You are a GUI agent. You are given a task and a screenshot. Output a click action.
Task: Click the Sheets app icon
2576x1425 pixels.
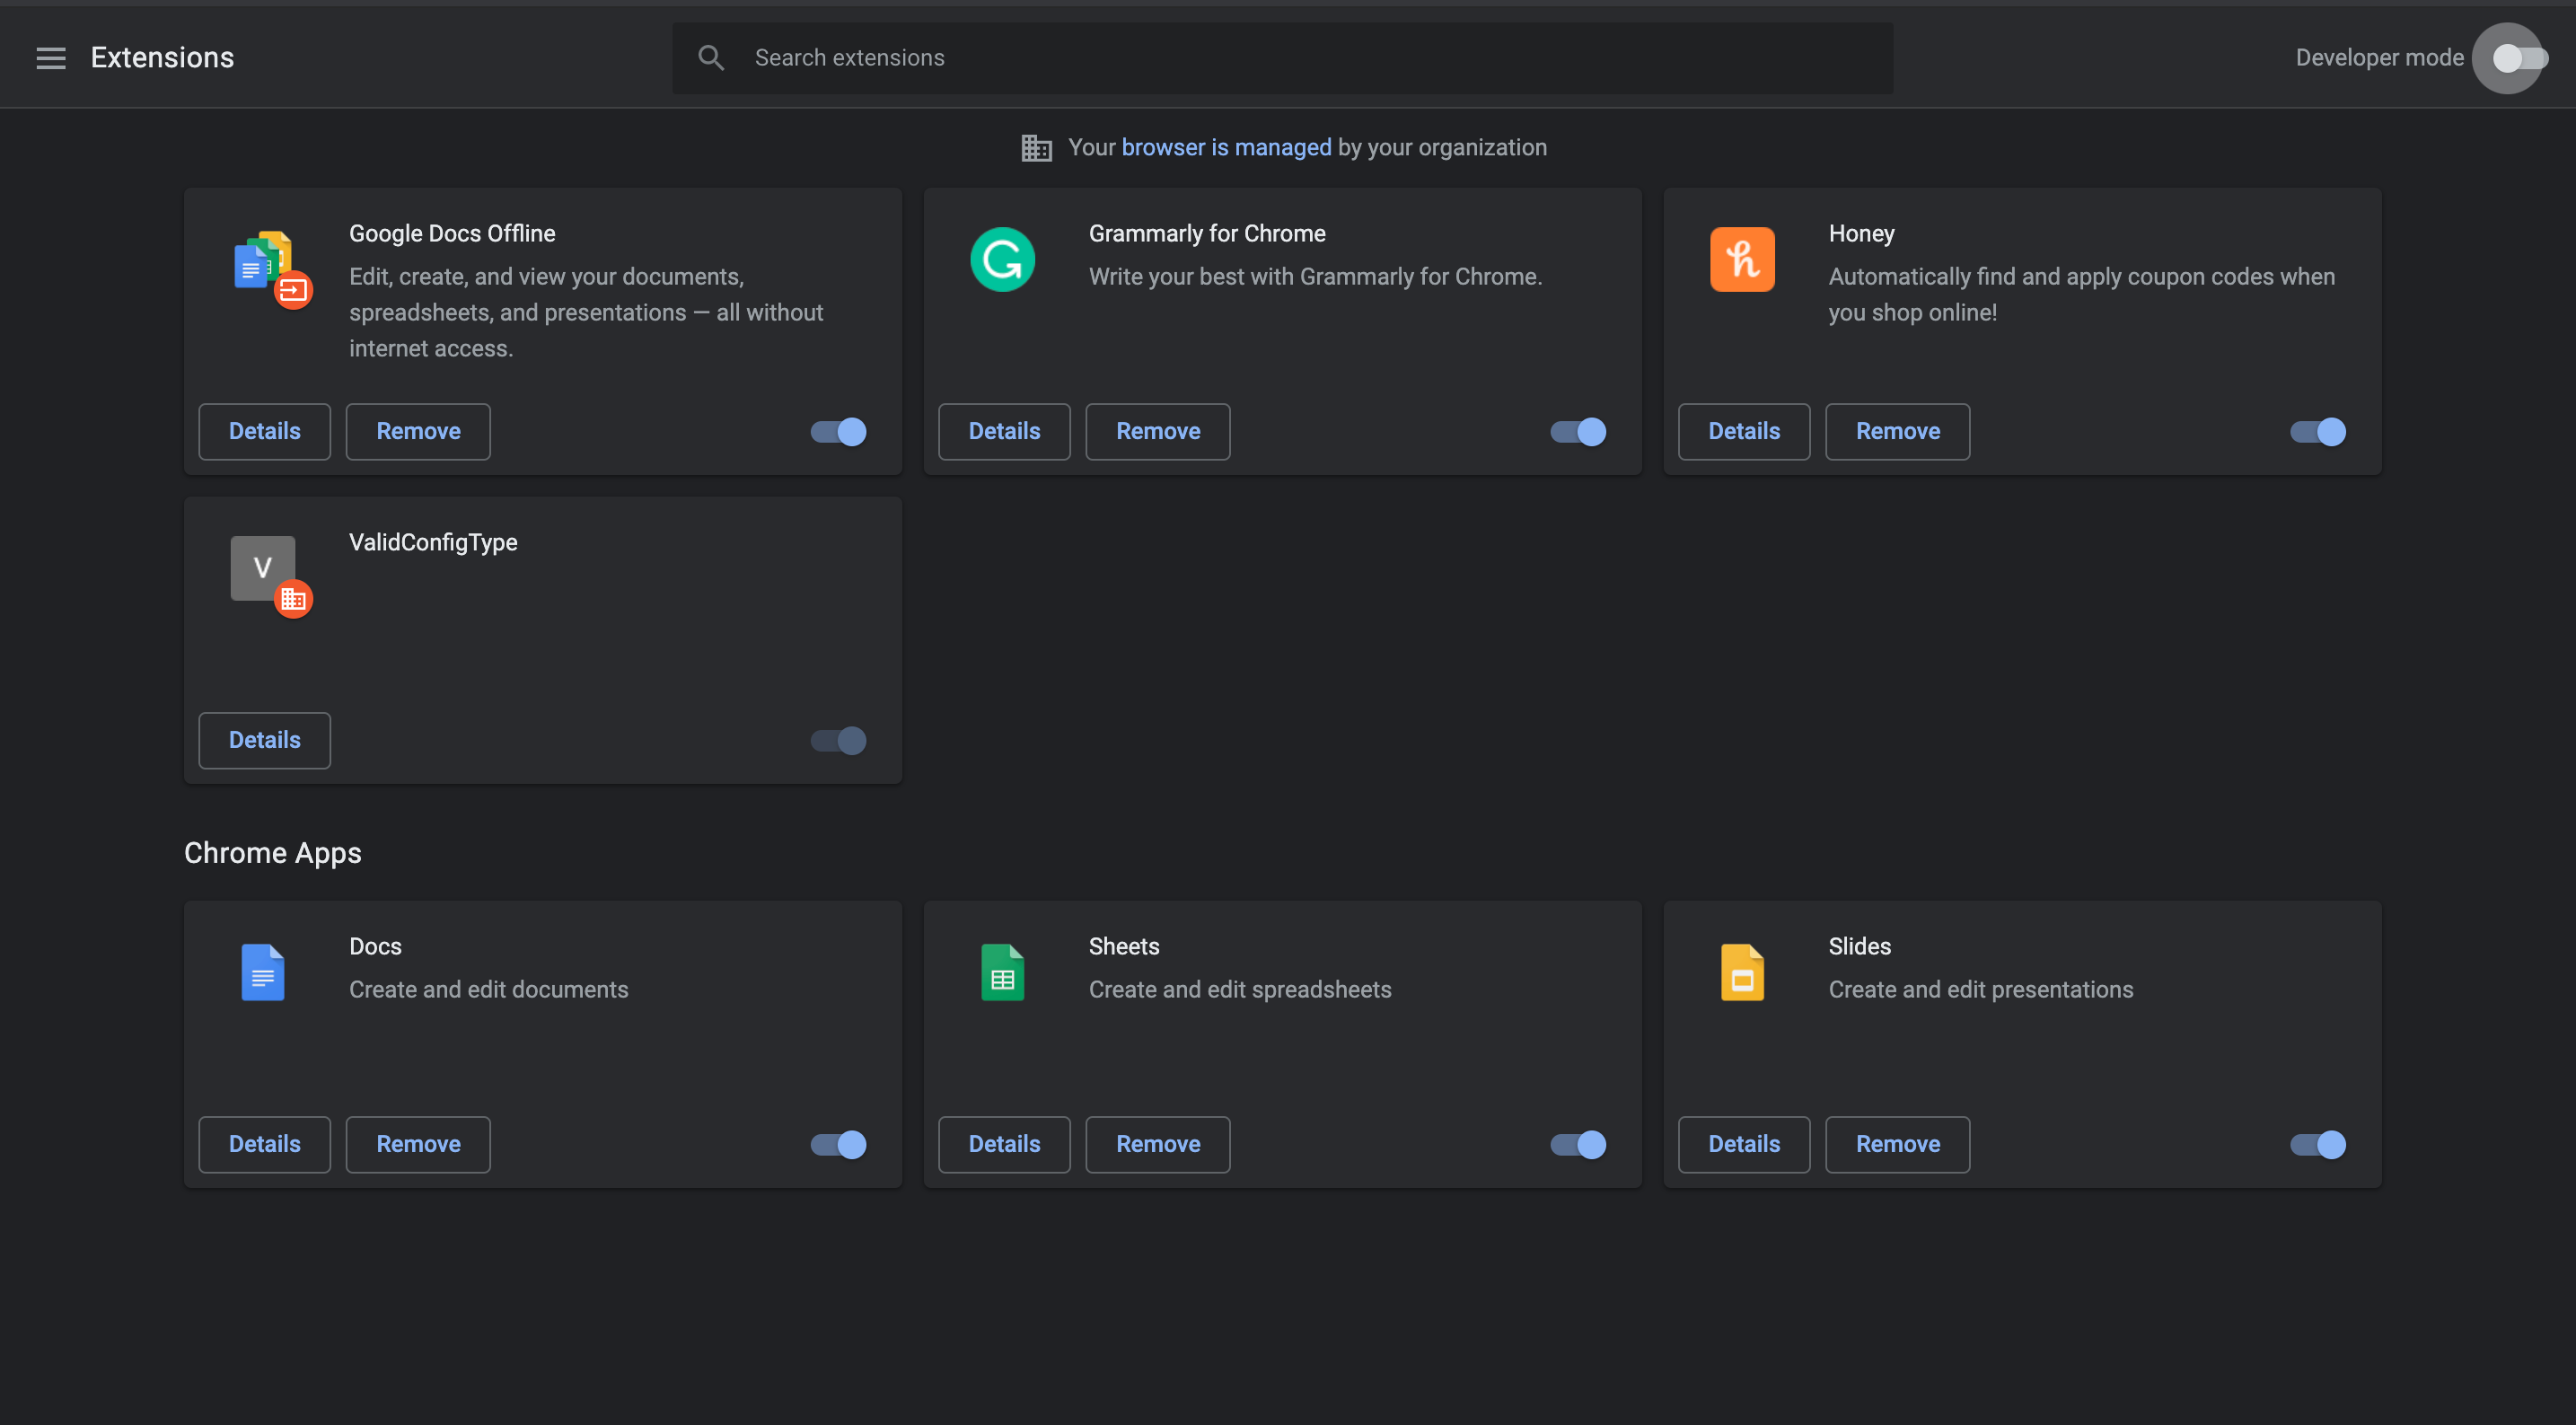1002,972
